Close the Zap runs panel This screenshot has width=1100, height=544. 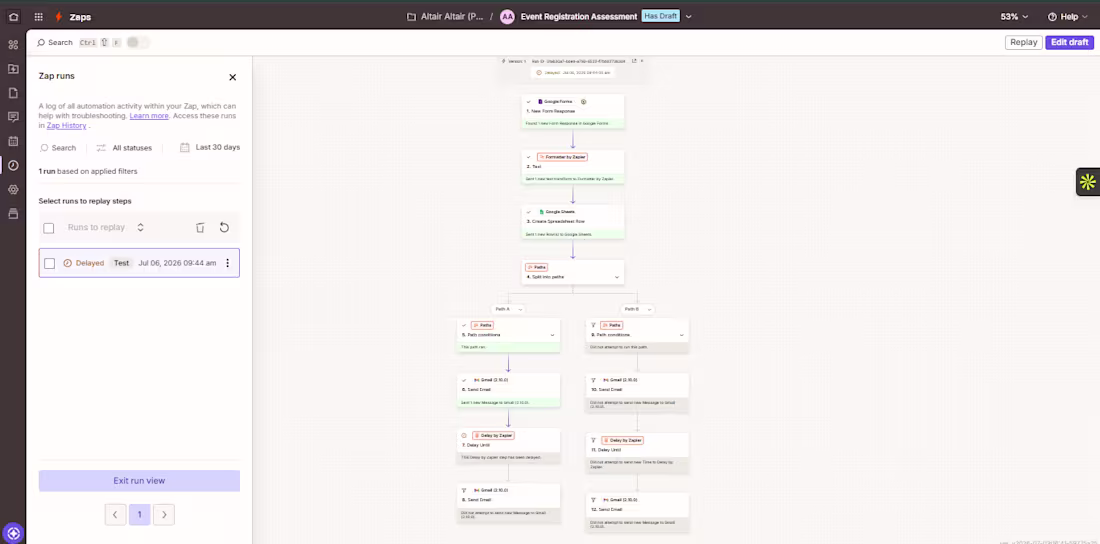click(233, 77)
